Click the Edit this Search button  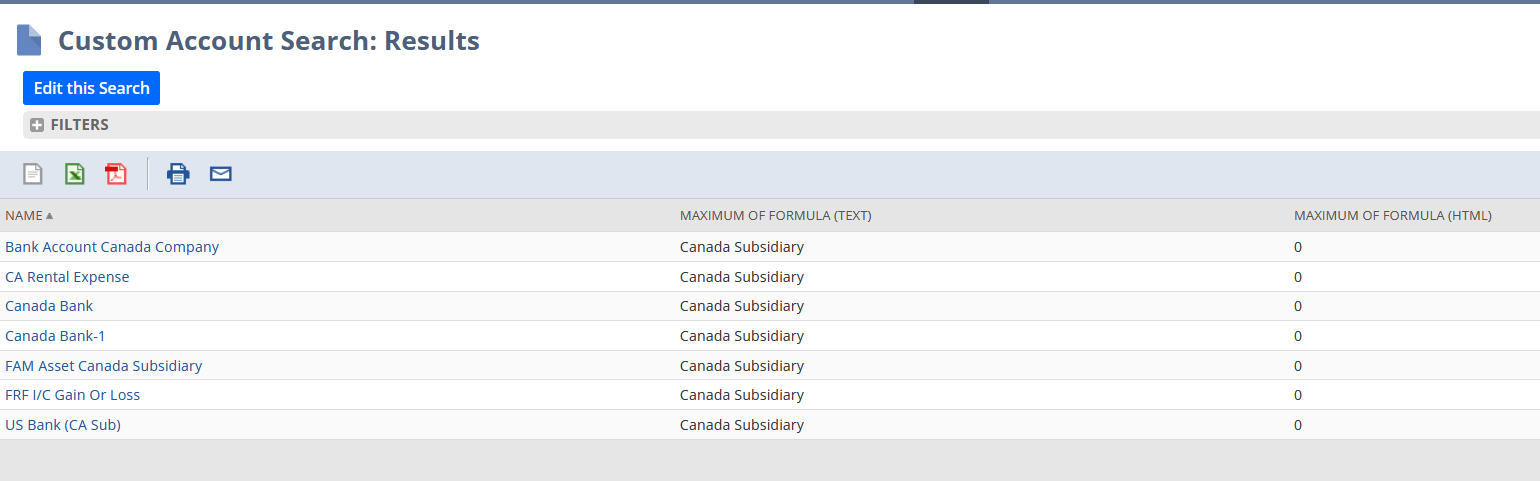[x=91, y=88]
